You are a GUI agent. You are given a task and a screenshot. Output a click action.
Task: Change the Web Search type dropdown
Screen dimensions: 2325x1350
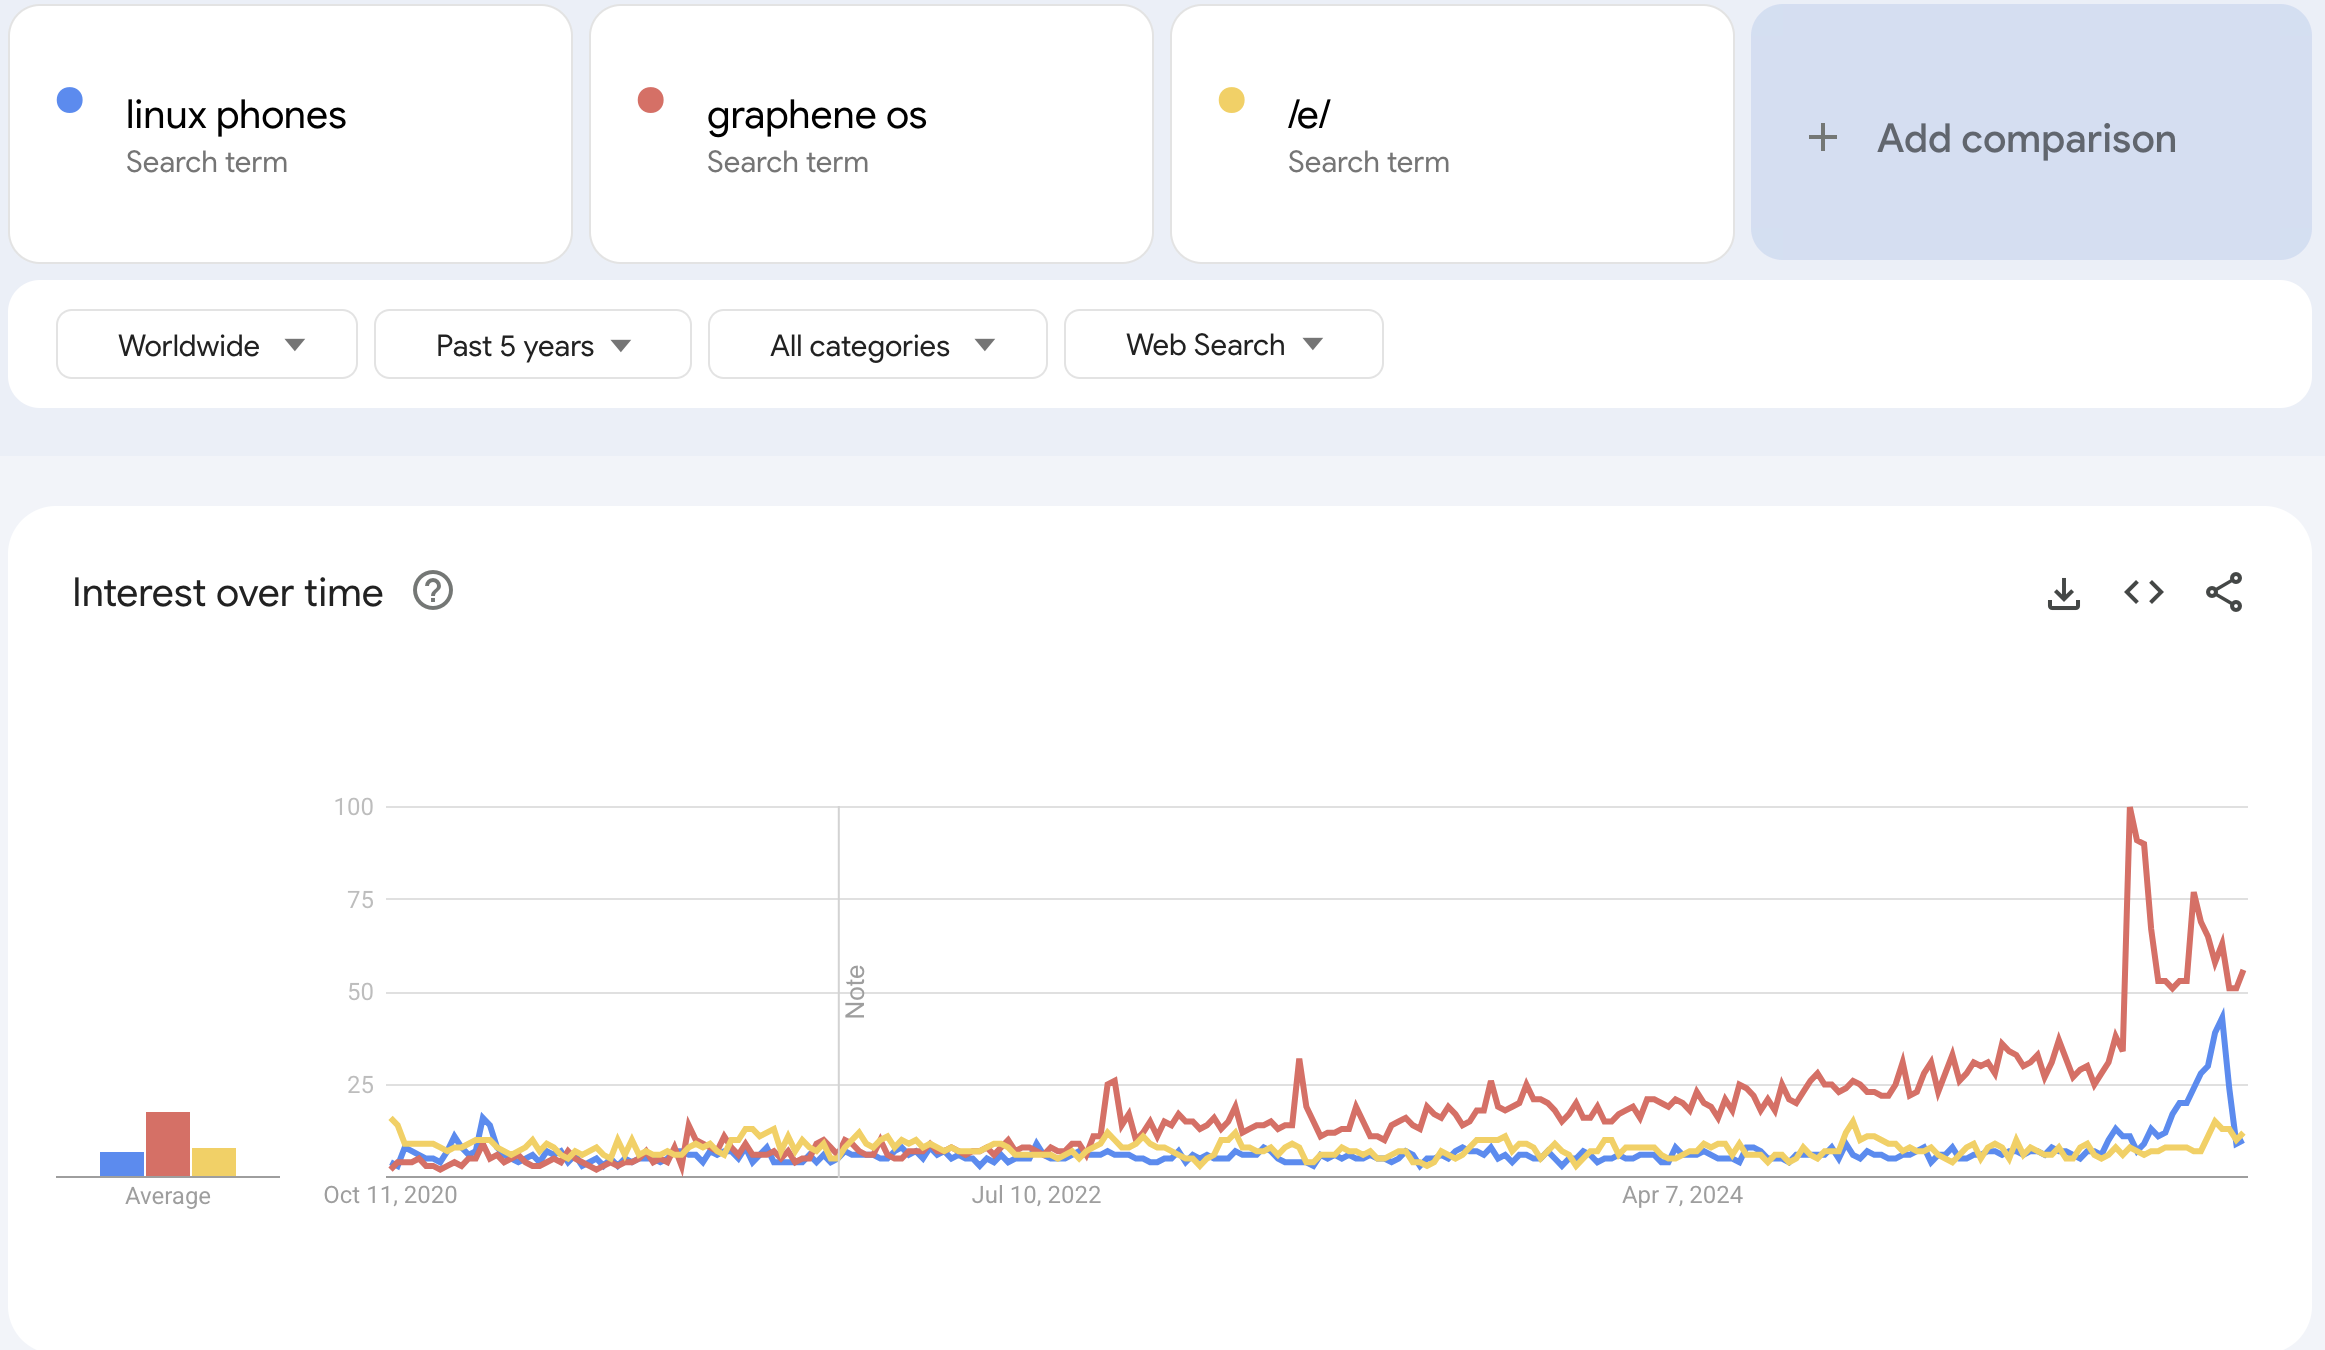[x=1223, y=345]
